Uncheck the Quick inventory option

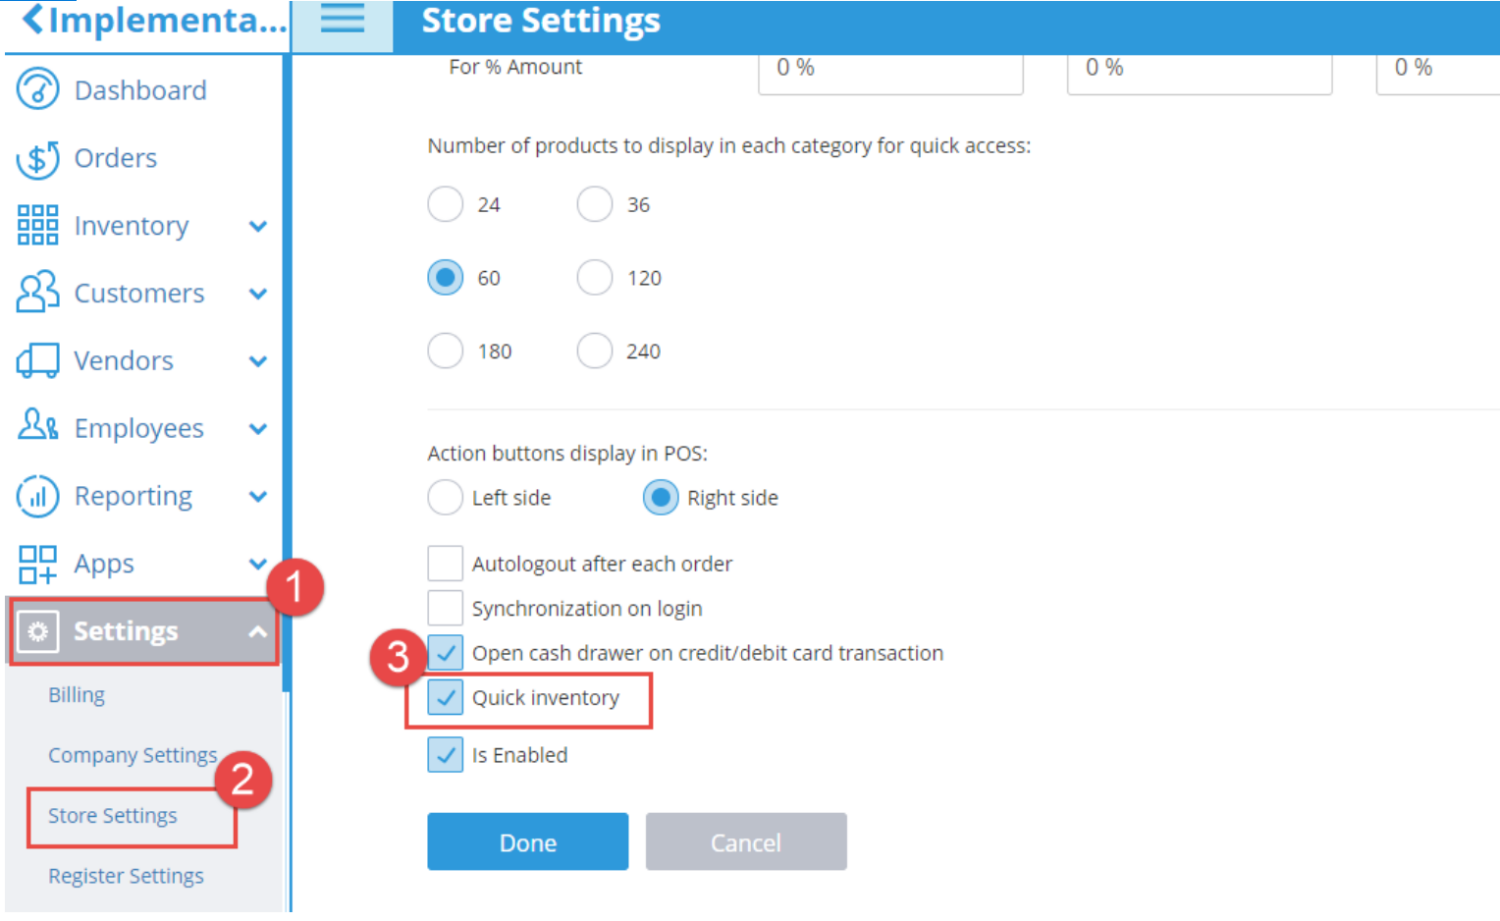445,697
